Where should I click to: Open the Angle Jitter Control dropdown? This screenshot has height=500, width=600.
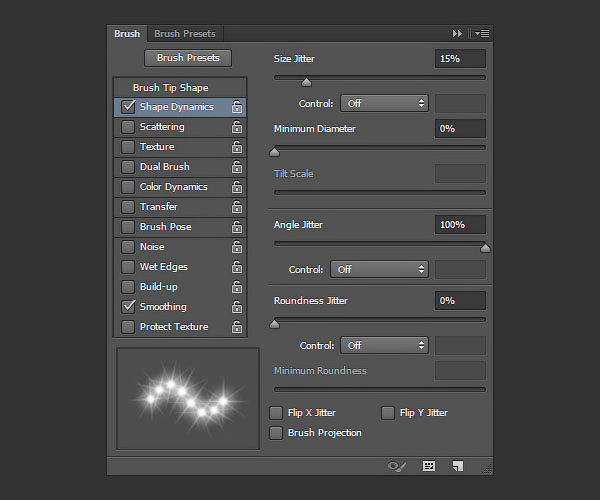(379, 269)
